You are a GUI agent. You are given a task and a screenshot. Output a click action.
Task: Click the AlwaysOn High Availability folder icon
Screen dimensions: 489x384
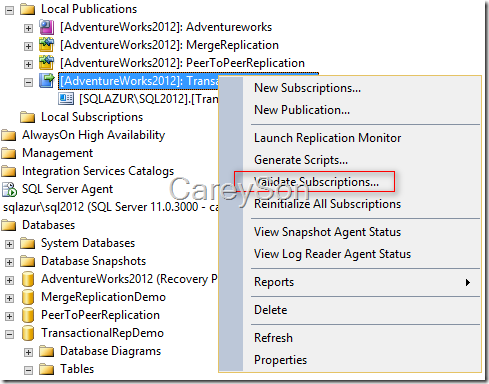pos(8,135)
